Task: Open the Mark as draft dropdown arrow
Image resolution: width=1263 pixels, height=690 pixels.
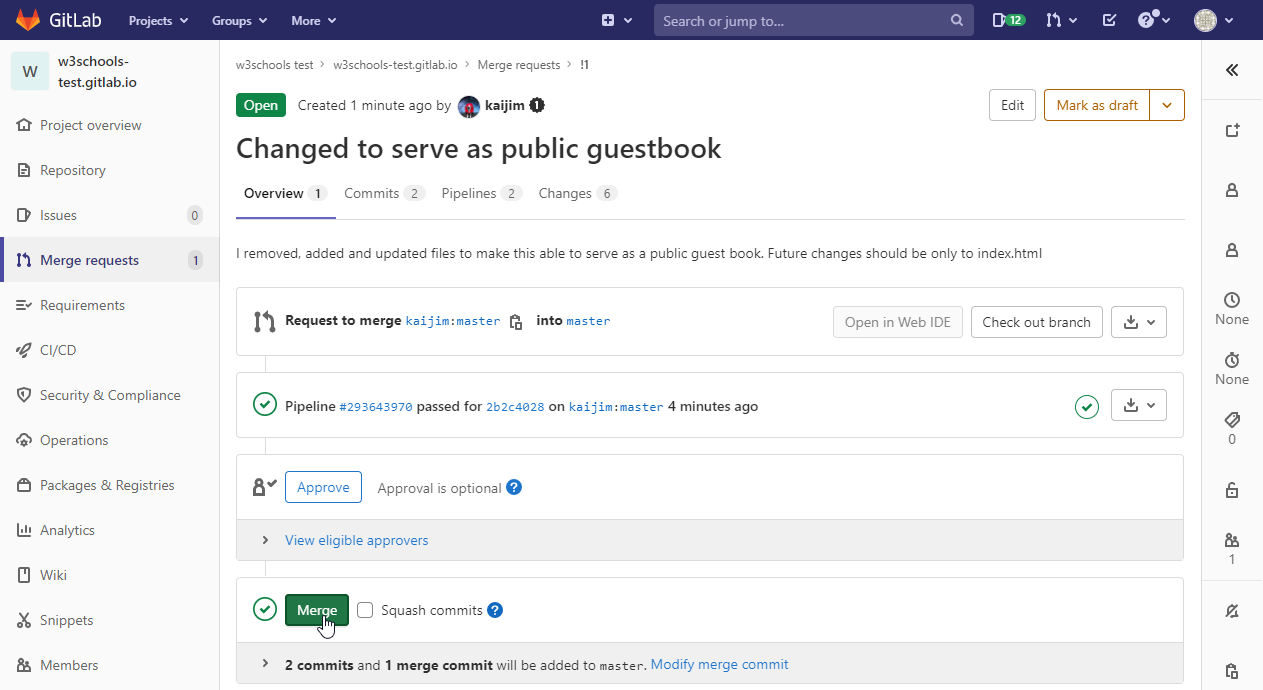Action: 1167,105
